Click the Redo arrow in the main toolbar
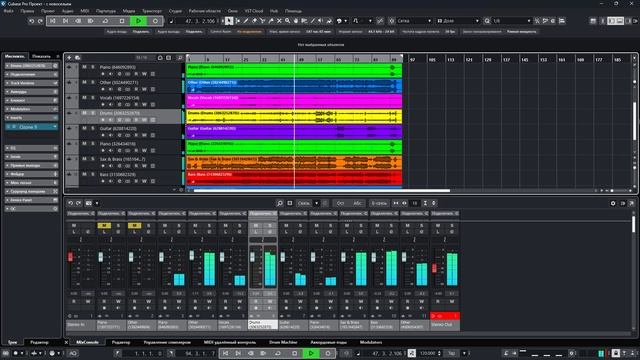This screenshot has width=640, height=360. click(40, 21)
